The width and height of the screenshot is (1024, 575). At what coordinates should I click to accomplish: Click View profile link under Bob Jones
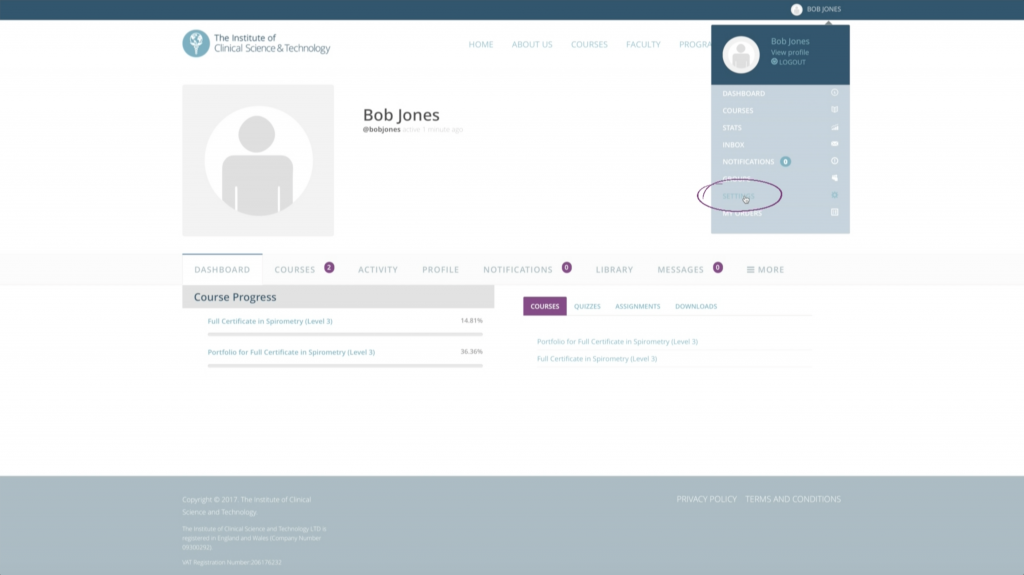pyautogui.click(x=790, y=52)
